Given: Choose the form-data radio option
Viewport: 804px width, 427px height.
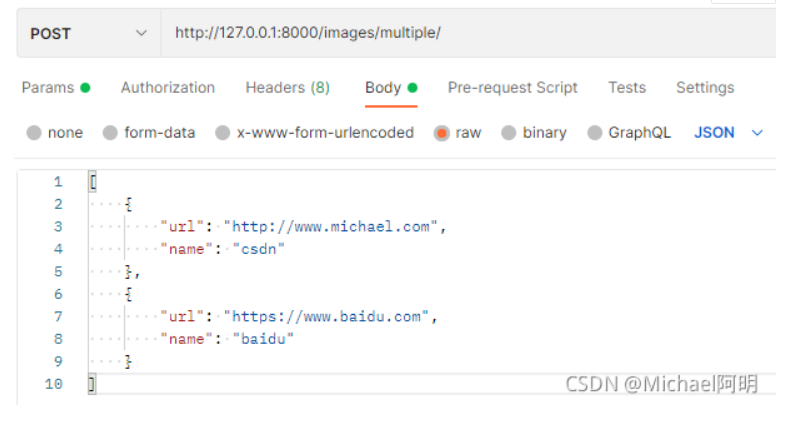Looking at the screenshot, I should click(x=111, y=133).
